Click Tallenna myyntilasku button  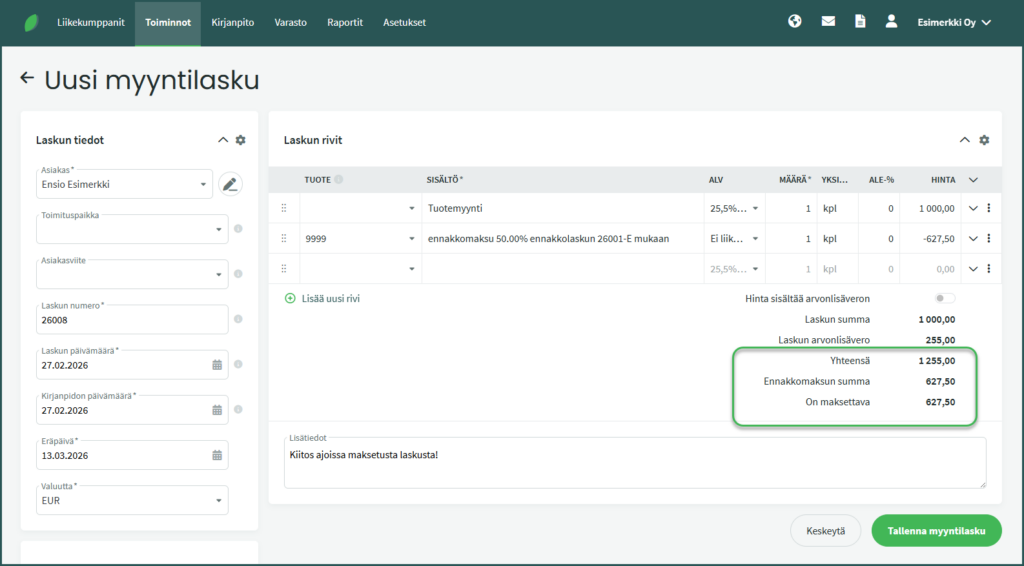tap(936, 531)
